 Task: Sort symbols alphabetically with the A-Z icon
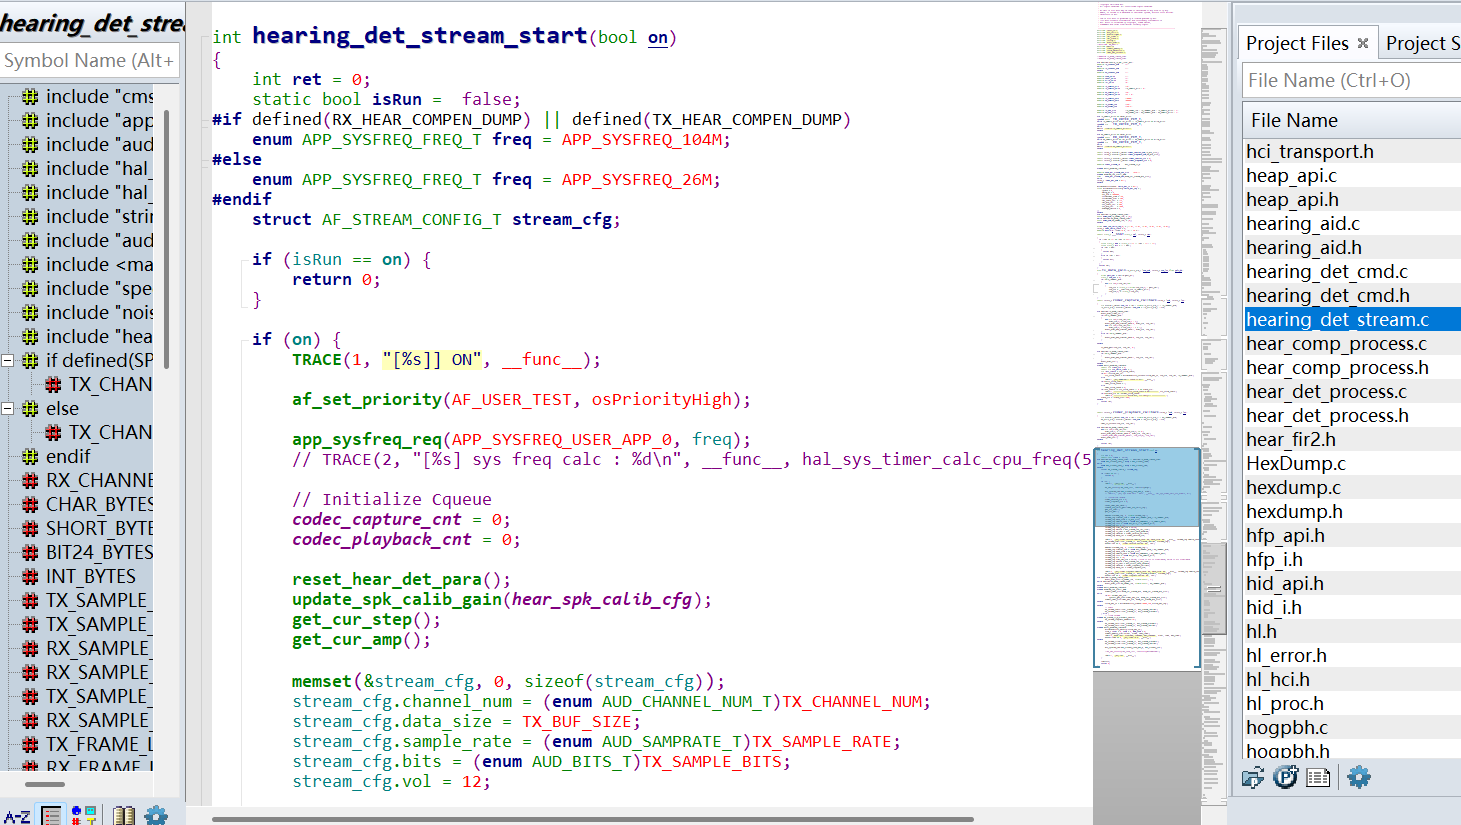17,816
